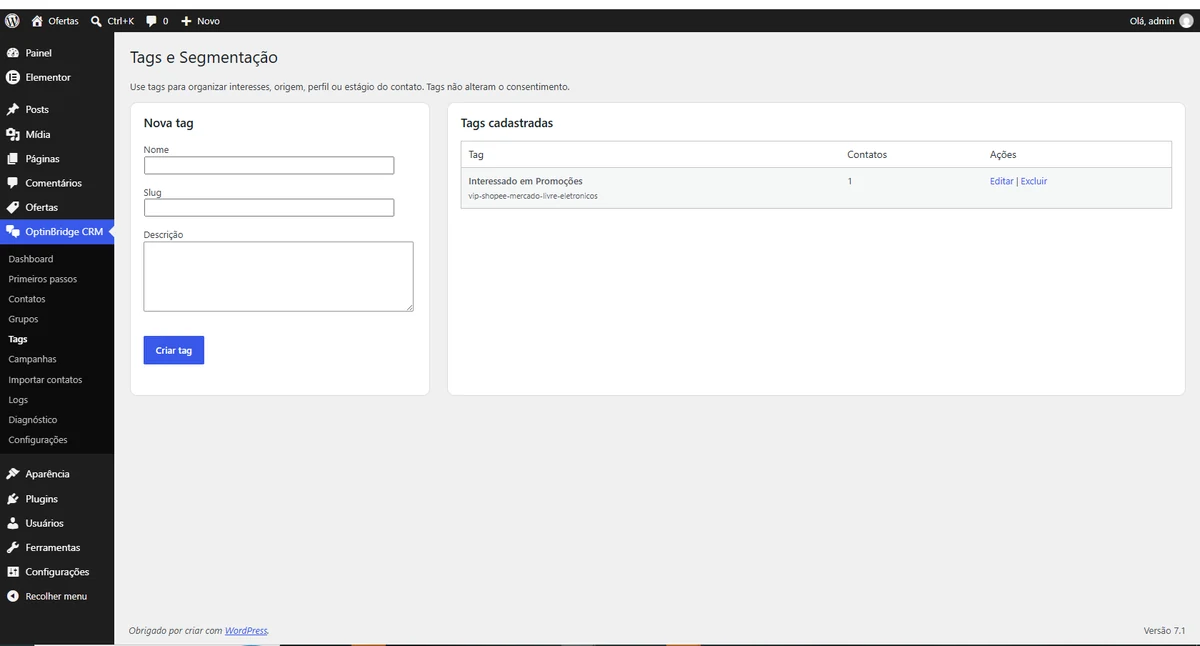Click the slug vip-shopee-mercado-livre-eletronicos
The height and width of the screenshot is (646, 1200).
(x=533, y=196)
